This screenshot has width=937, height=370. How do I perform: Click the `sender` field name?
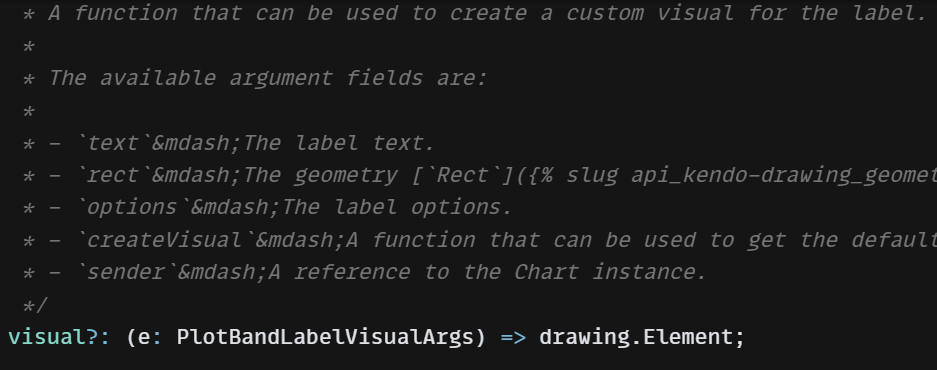126,272
